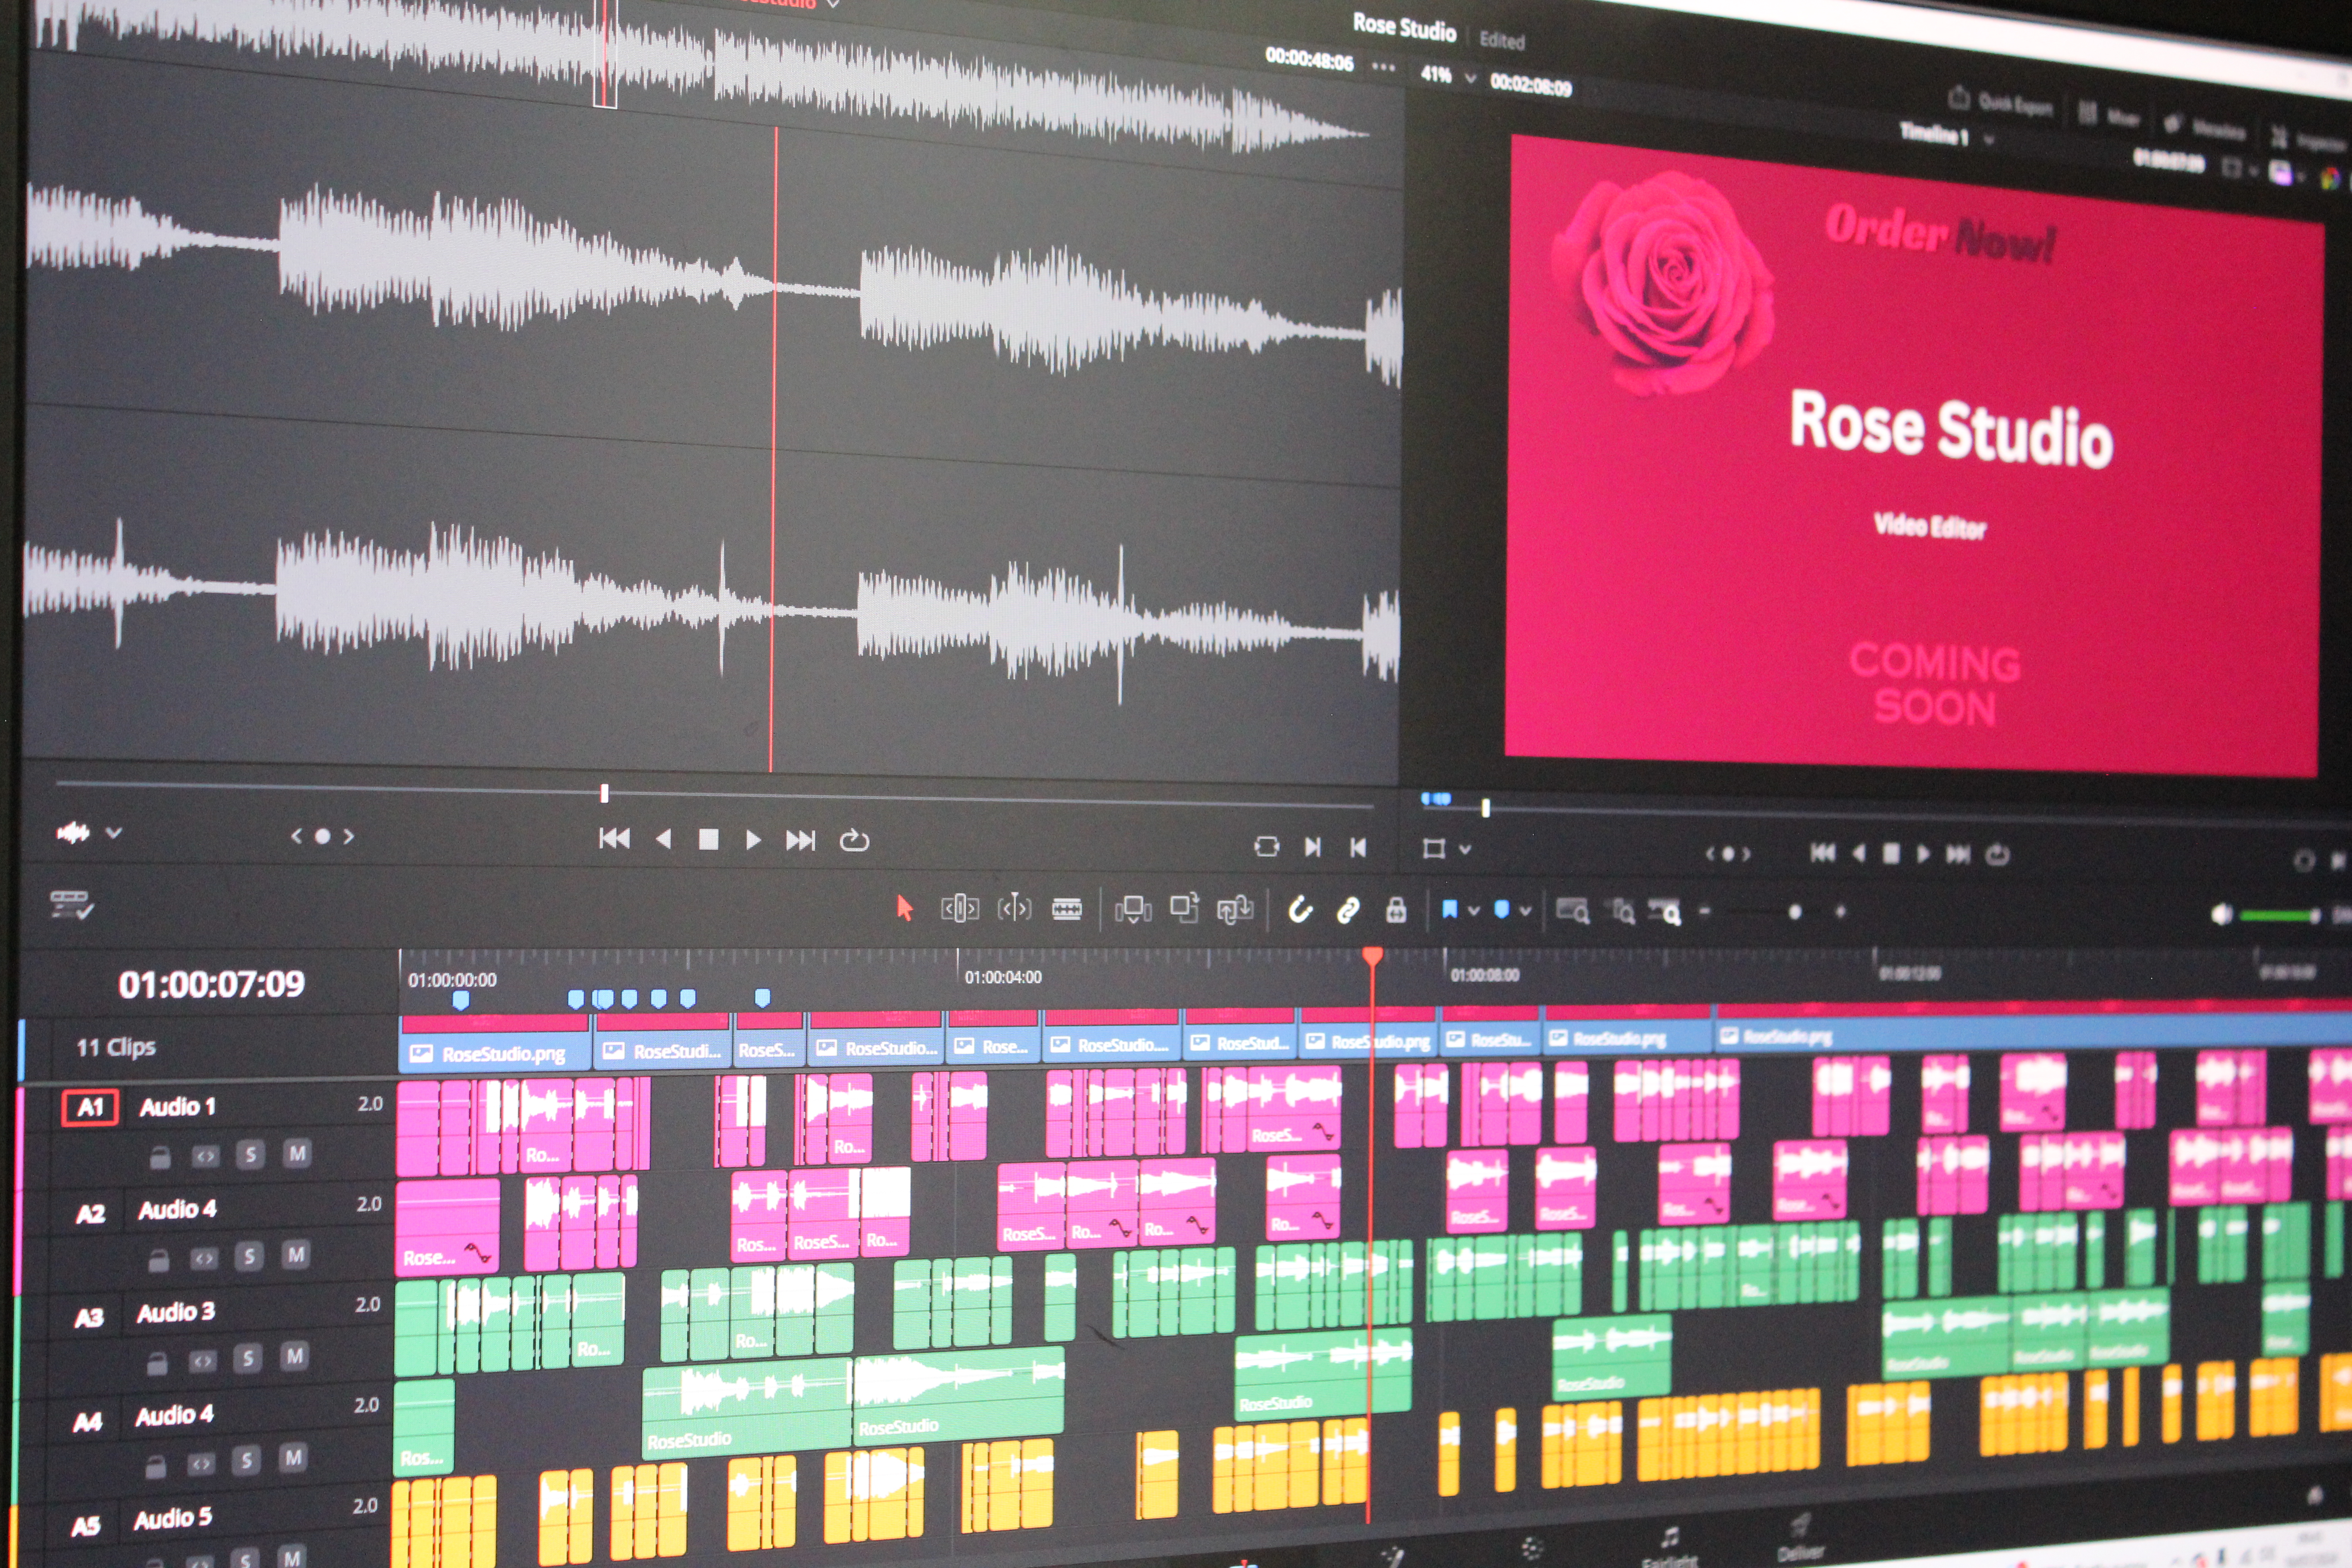Open the Timeline View Options icon

[x=72, y=905]
